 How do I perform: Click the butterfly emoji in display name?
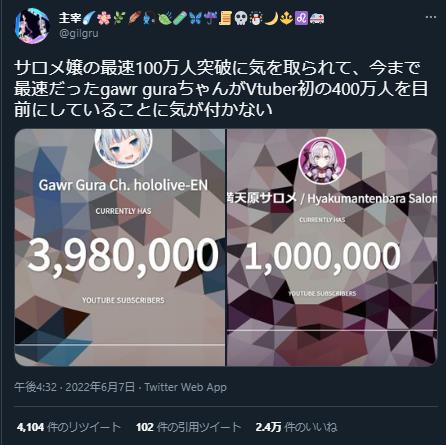(x=195, y=18)
